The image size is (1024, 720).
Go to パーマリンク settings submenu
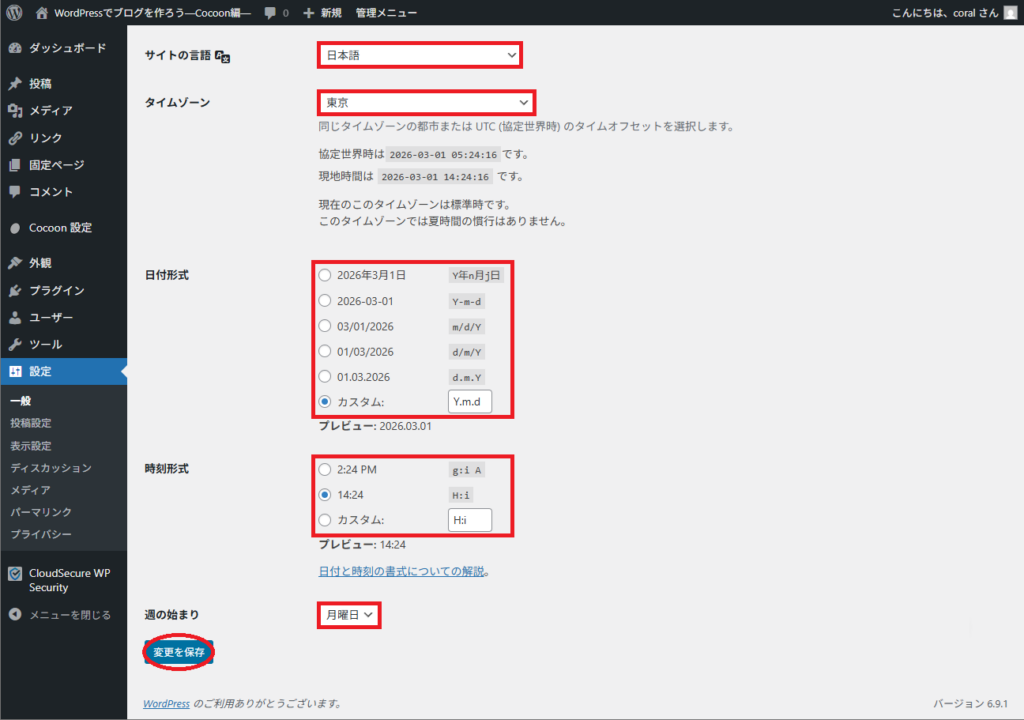pyautogui.click(x=40, y=512)
